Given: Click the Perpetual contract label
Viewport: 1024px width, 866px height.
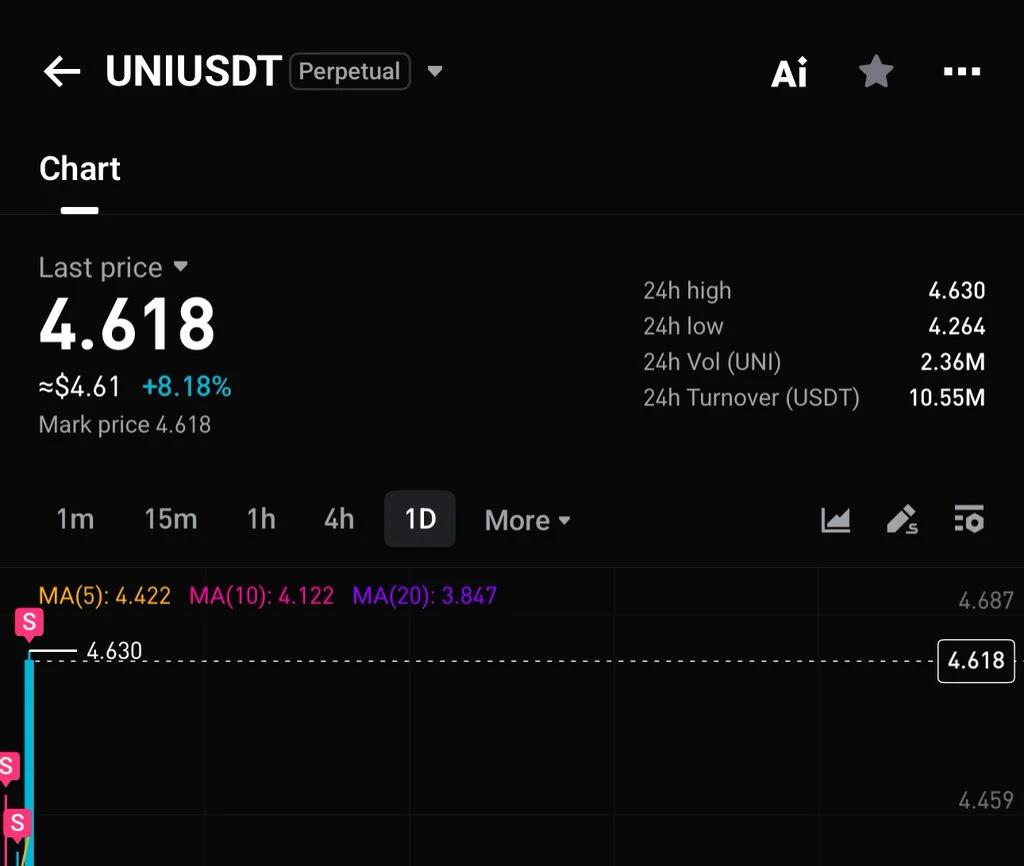Looking at the screenshot, I should tap(349, 71).
